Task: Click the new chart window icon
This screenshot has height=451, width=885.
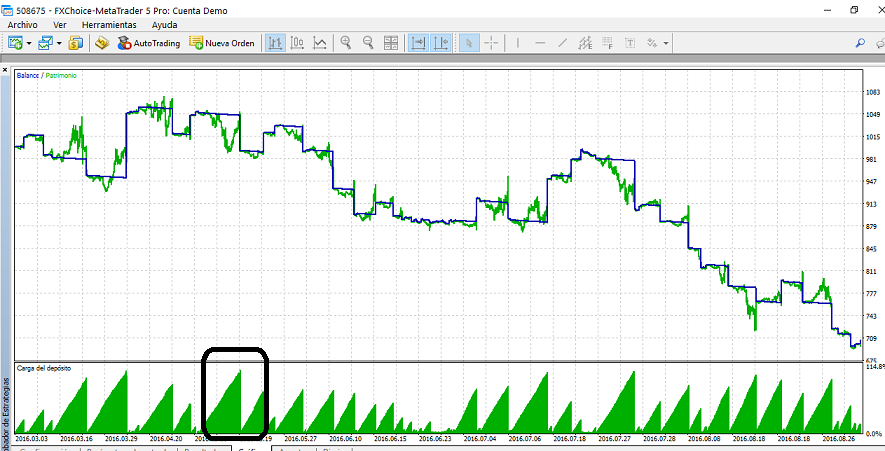Action: 16,43
